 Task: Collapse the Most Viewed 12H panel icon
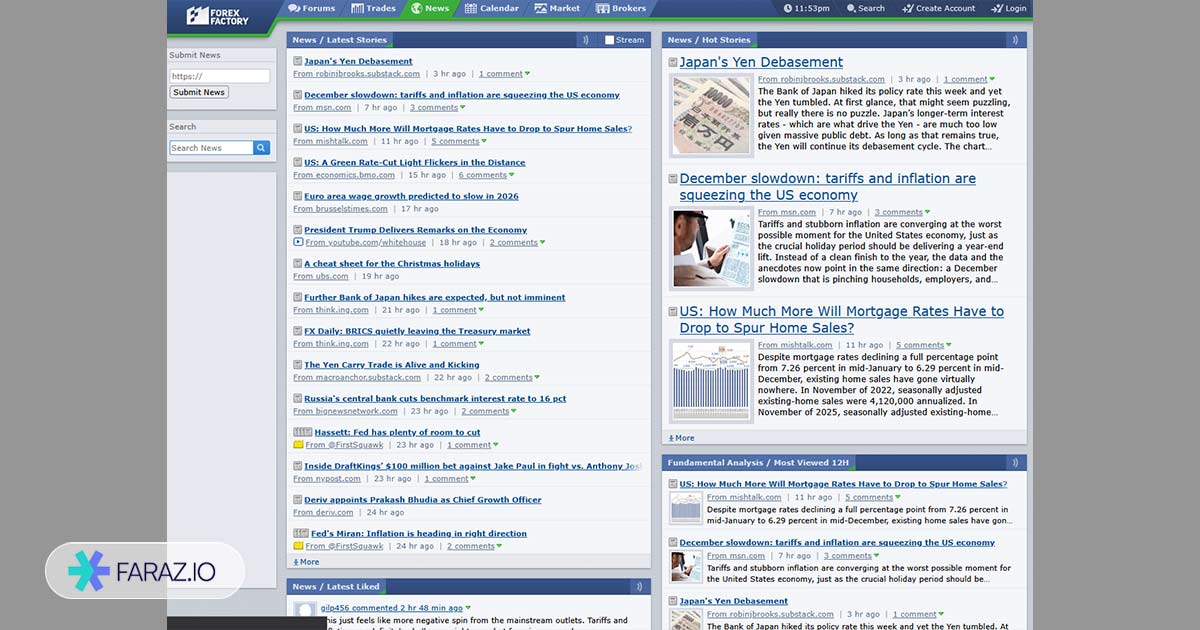pyautogui.click(x=1015, y=462)
